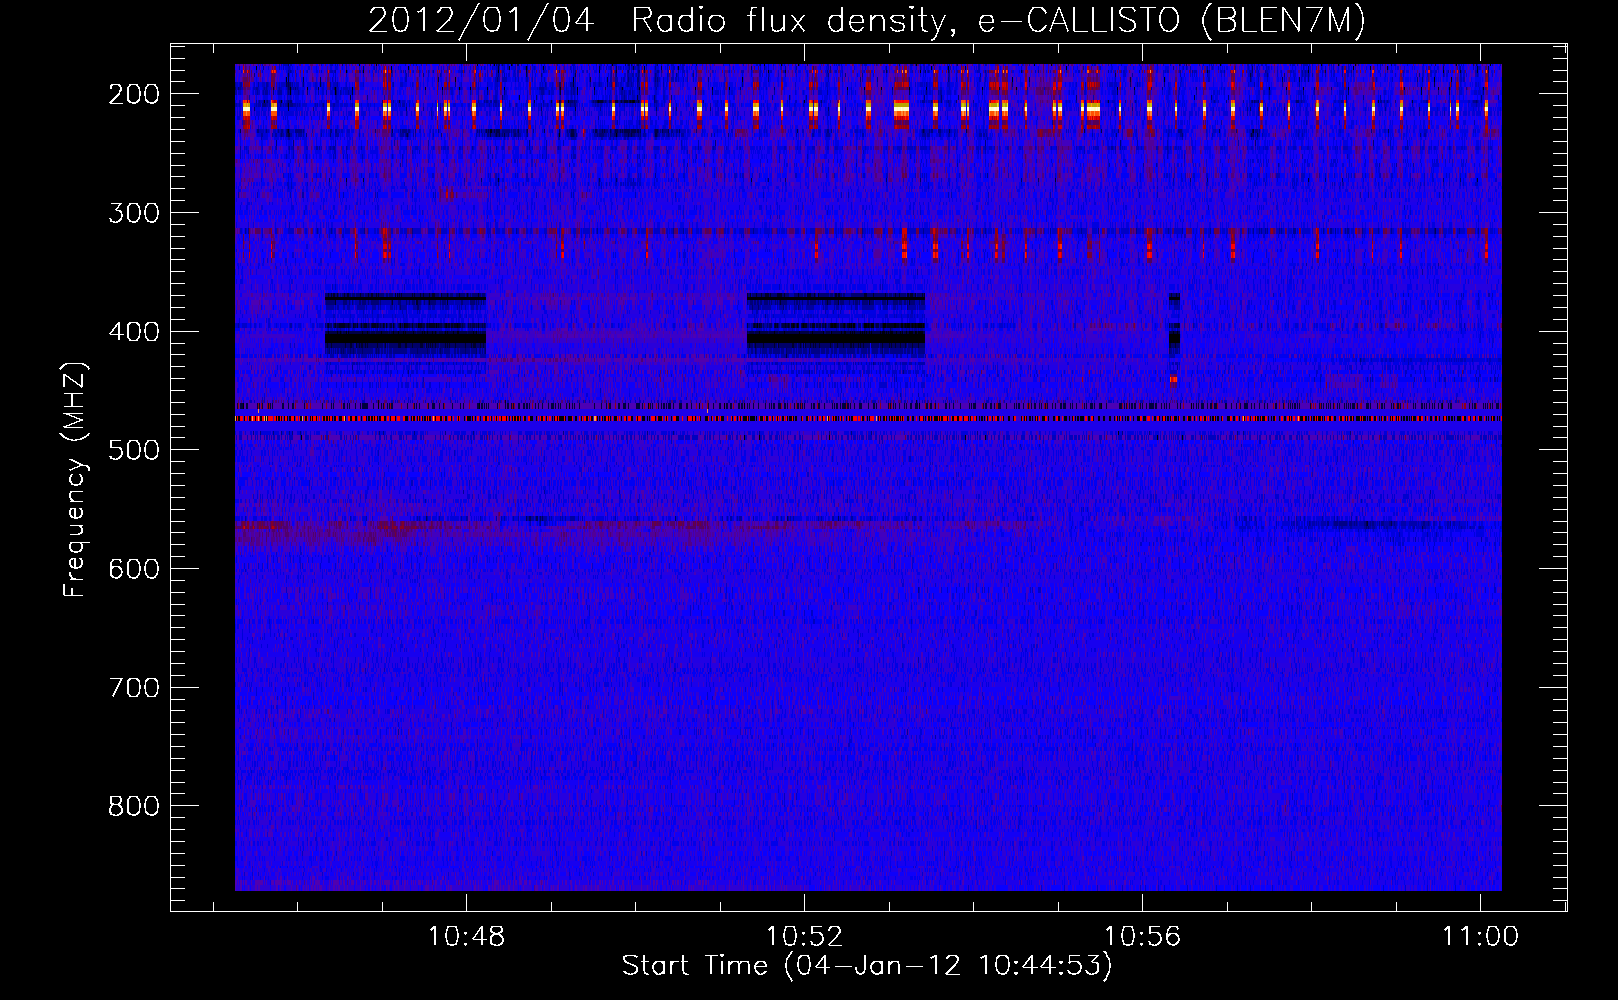Click the "Start Time (04-Jan-12 10:44:53)" label
The image size is (1618, 1000).
(x=867, y=966)
